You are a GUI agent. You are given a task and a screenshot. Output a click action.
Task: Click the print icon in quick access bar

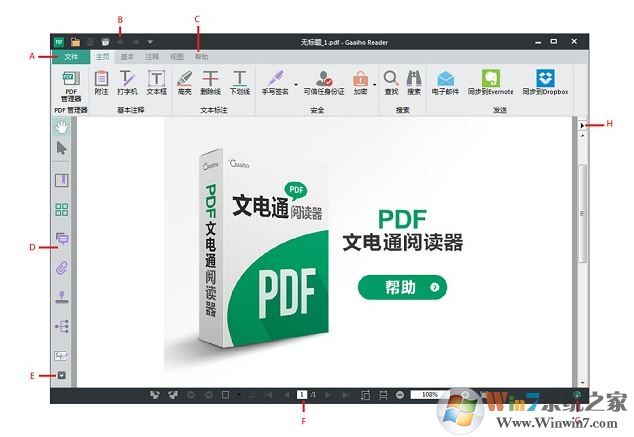click(105, 42)
